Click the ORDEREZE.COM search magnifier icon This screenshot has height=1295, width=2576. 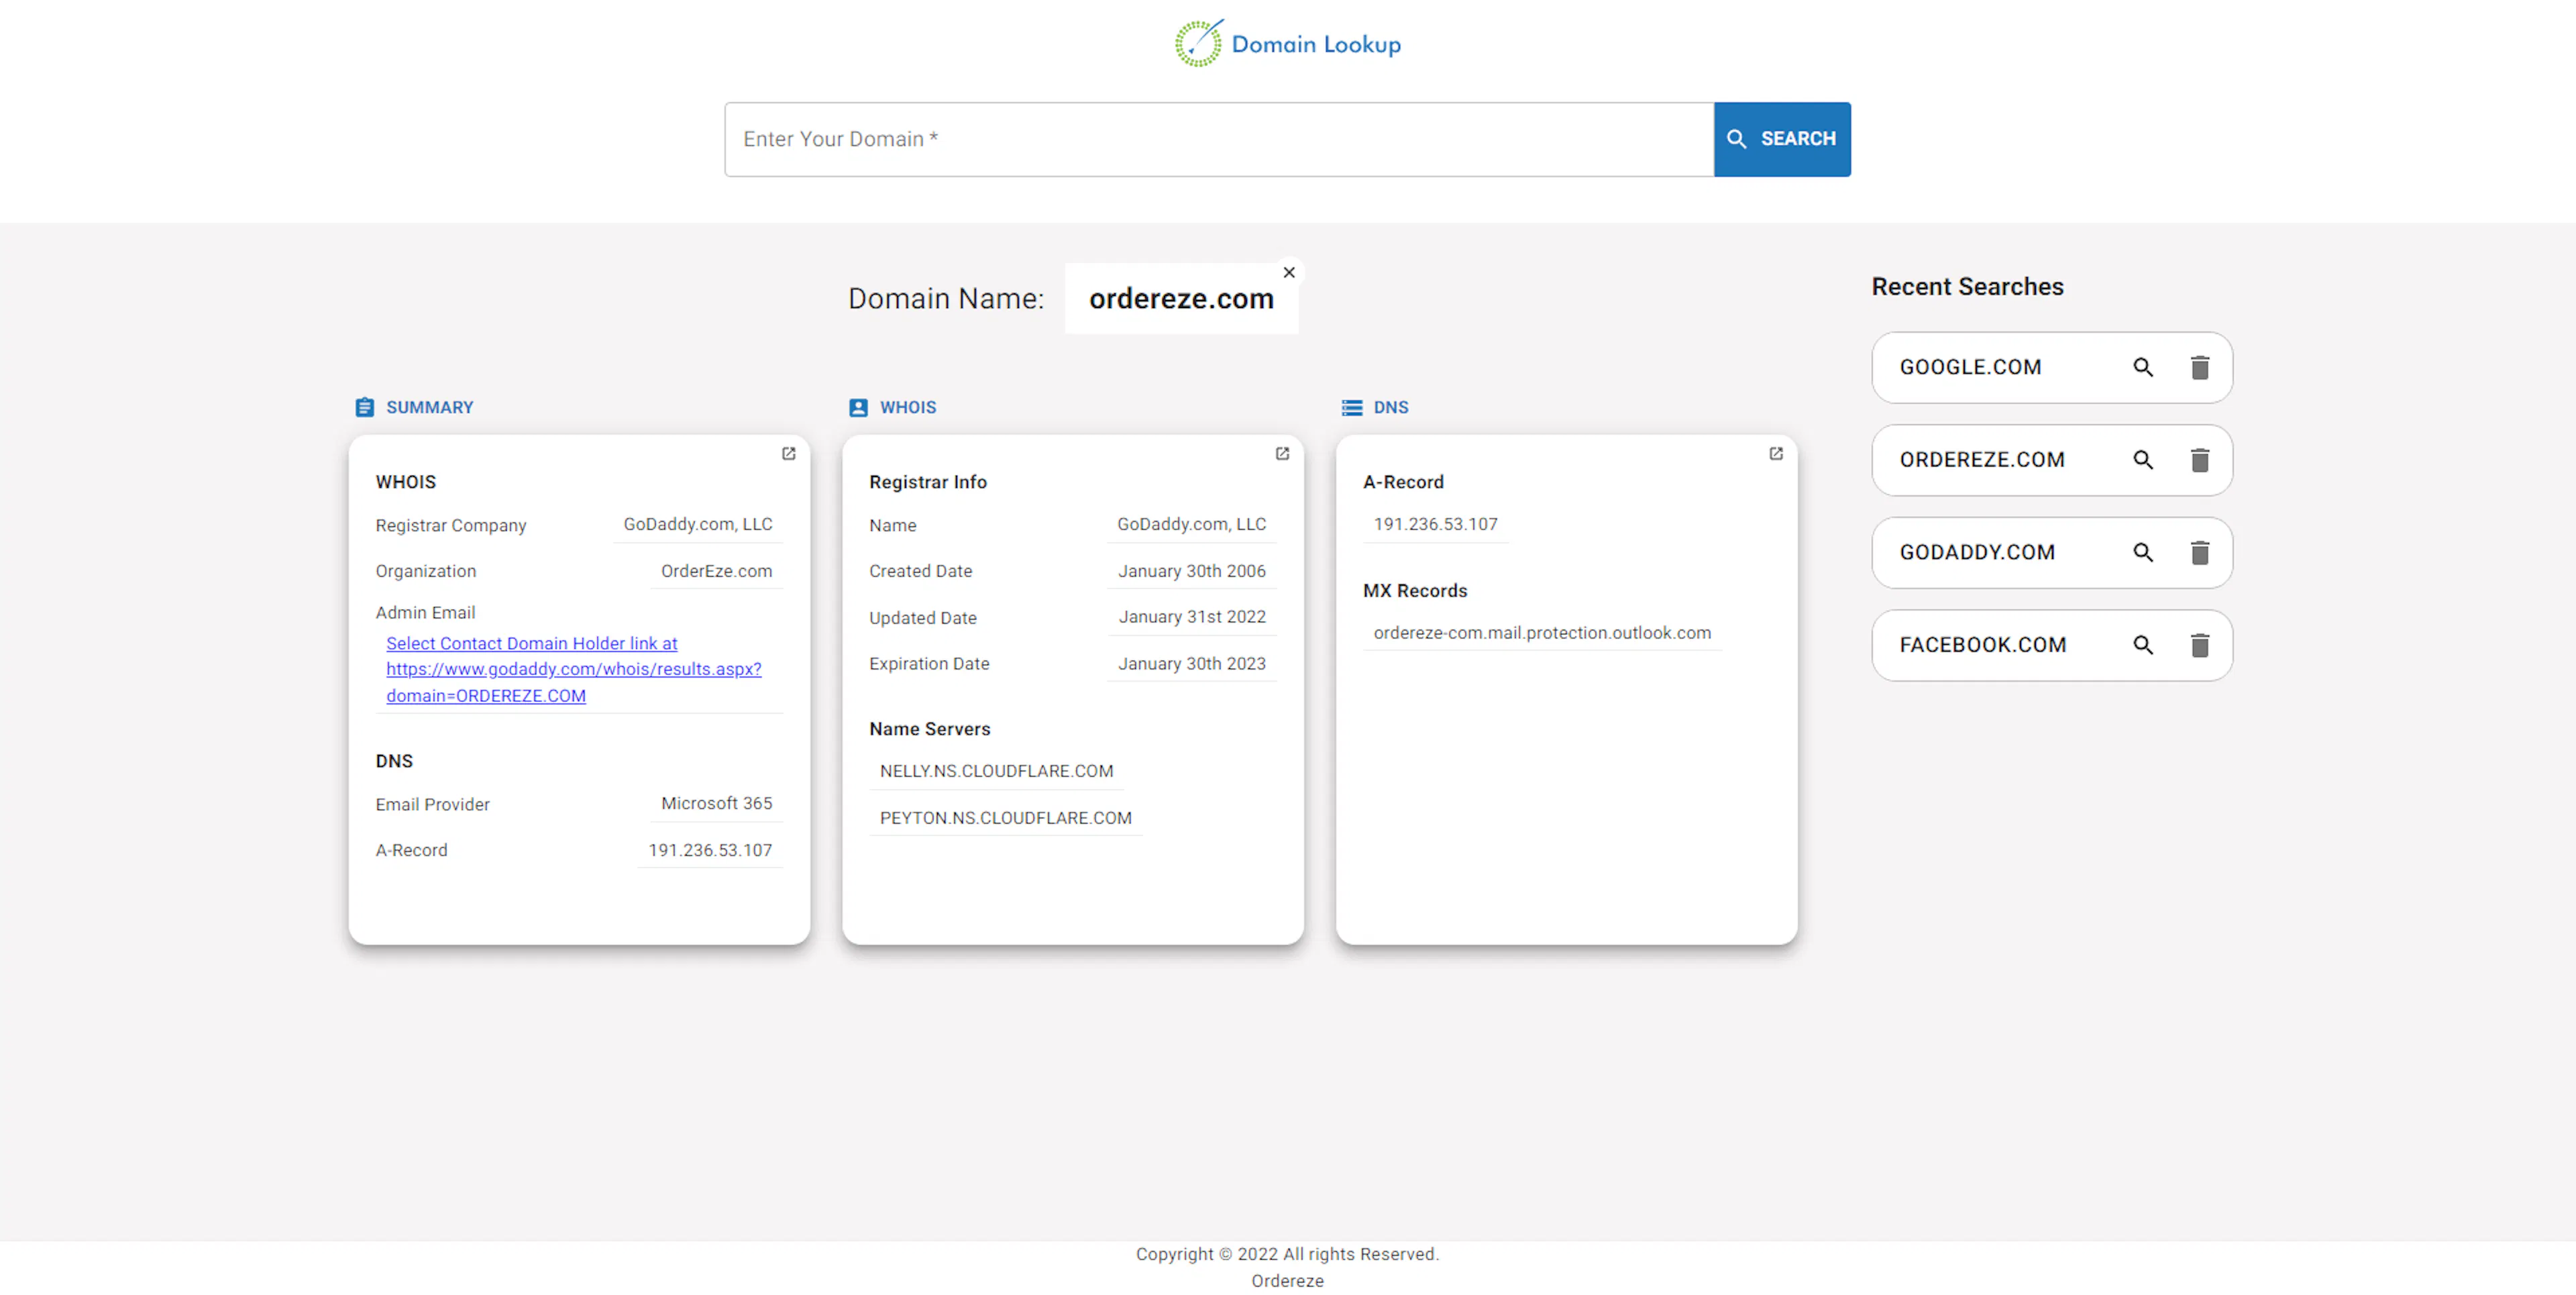[x=2142, y=460]
